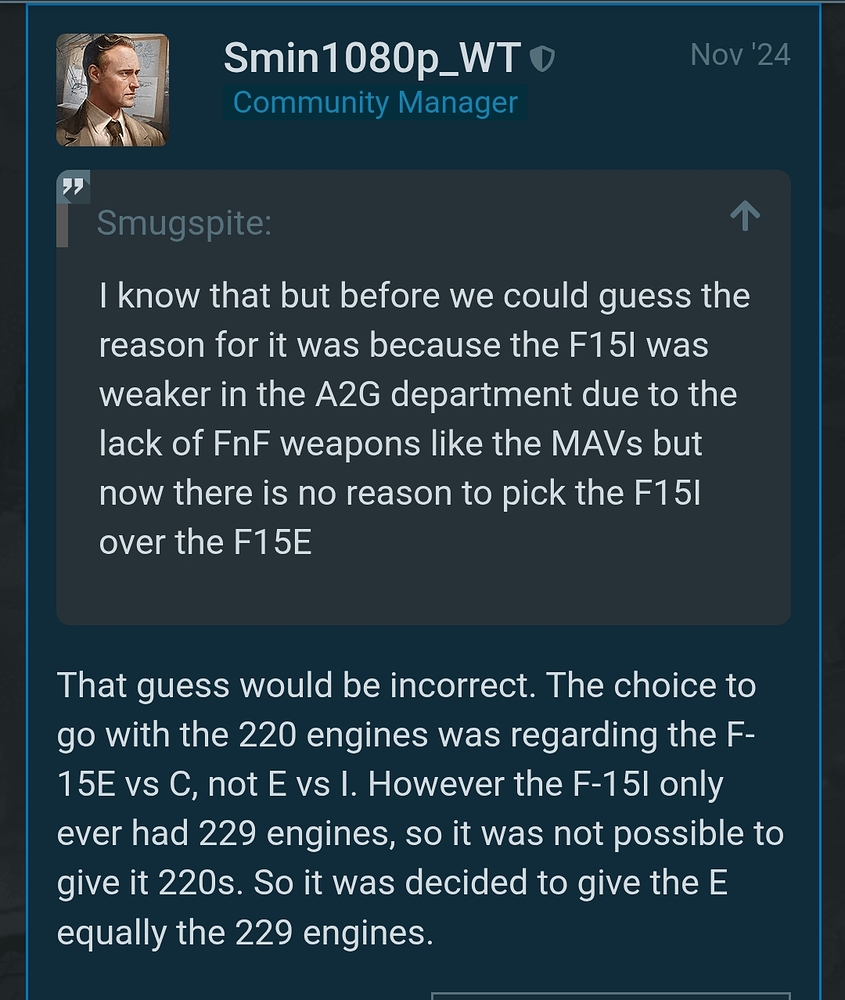The height and width of the screenshot is (1000, 845).
Task: Click the last line "equally the 229 engines."
Action: (x=245, y=933)
